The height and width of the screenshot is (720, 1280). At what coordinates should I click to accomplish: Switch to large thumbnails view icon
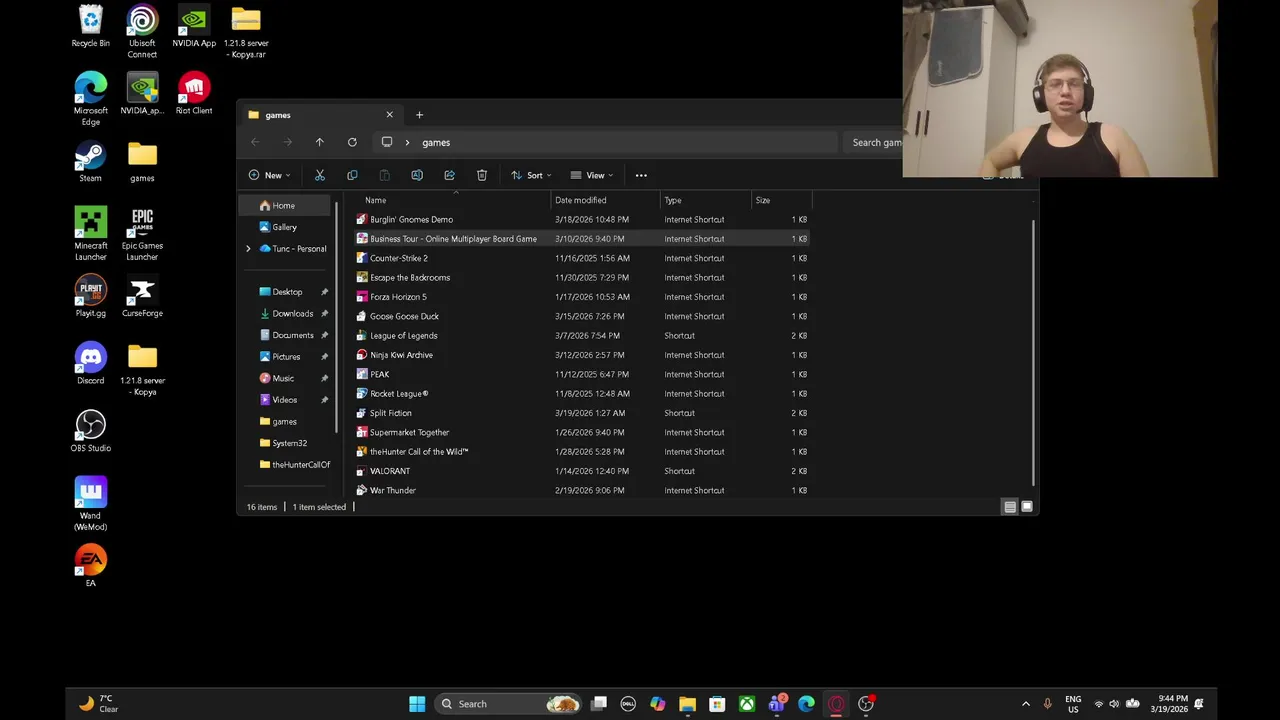1027,507
